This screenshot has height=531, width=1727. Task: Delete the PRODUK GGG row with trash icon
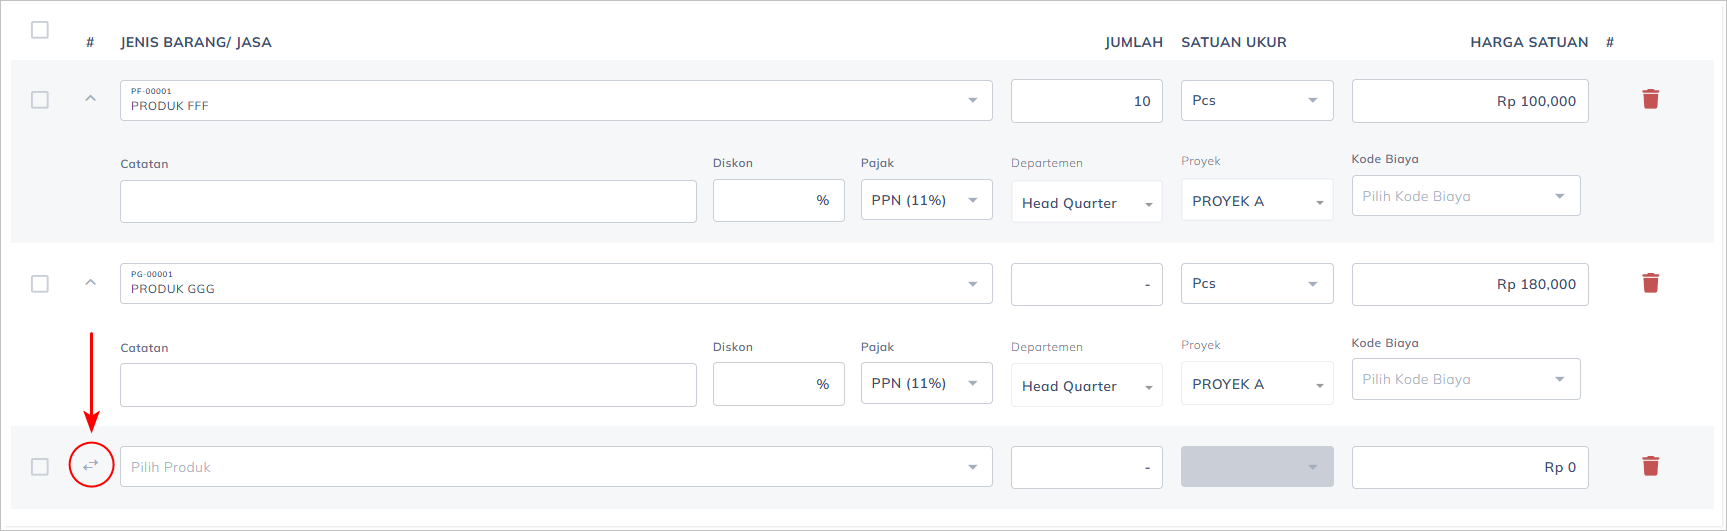pyautogui.click(x=1650, y=283)
